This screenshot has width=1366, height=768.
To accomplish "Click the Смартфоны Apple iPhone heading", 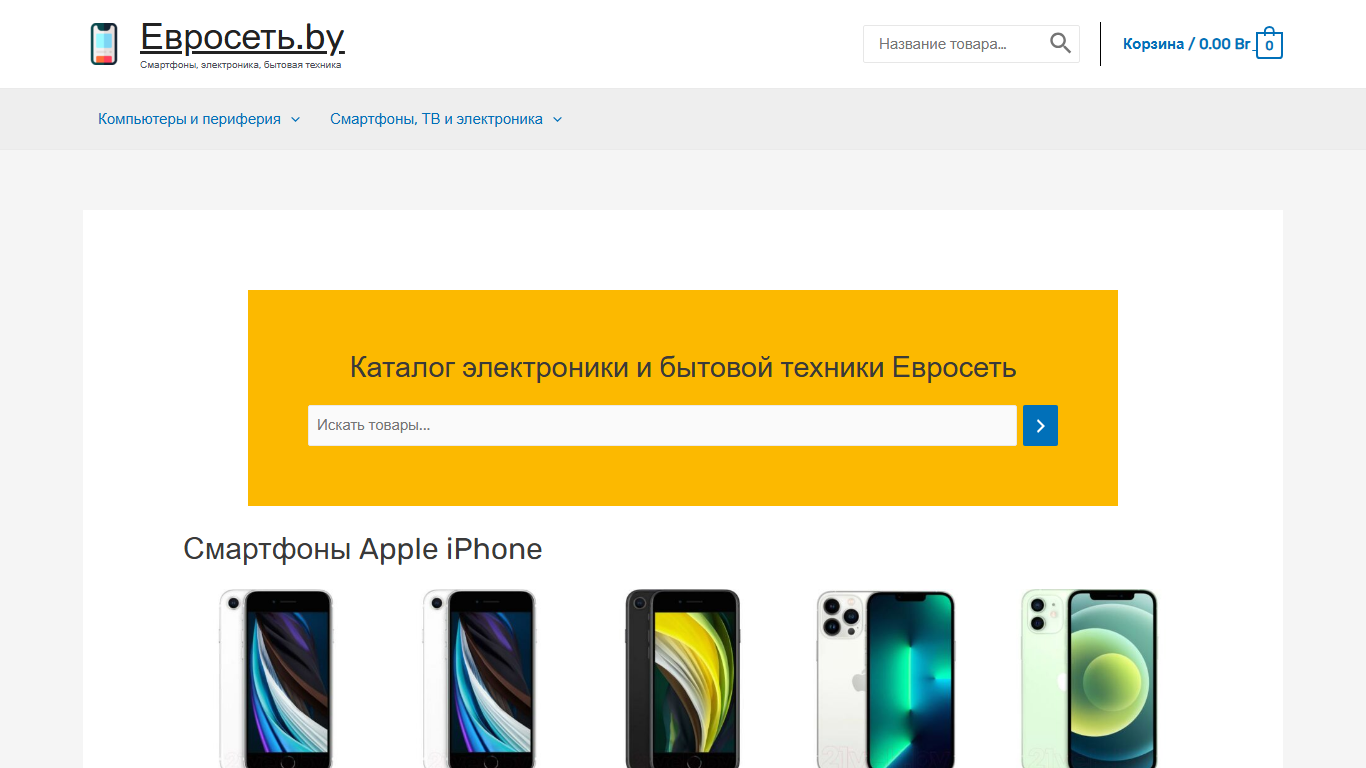I will pos(363,549).
